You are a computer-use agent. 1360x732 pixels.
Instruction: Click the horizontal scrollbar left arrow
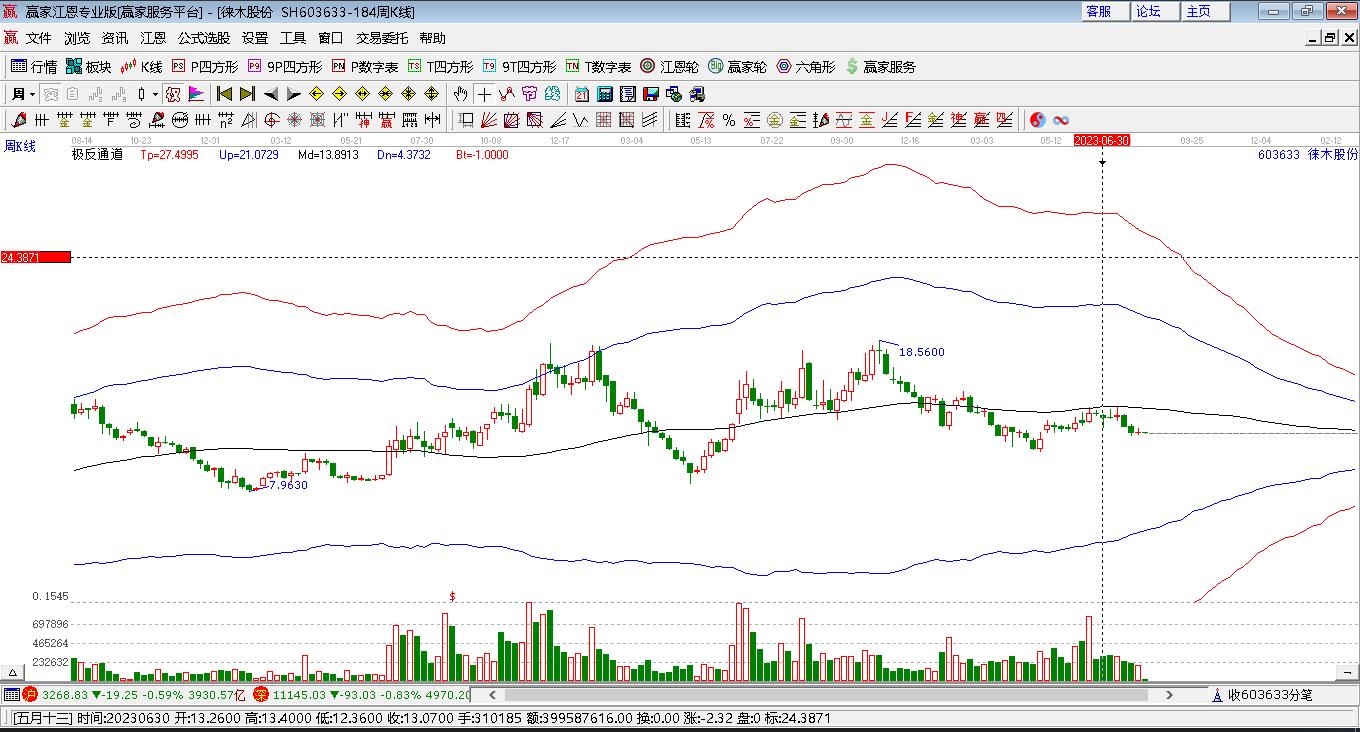[492, 694]
